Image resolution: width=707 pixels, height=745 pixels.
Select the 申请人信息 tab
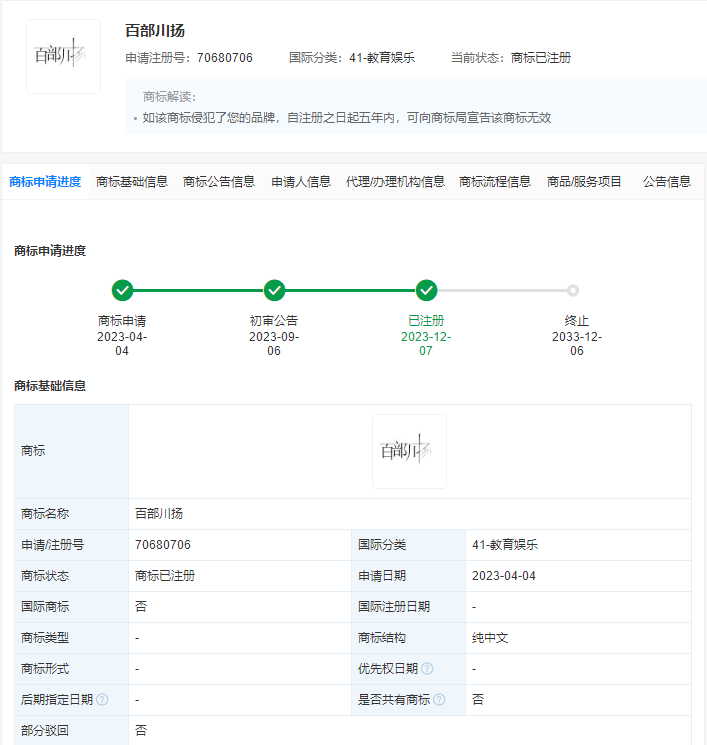(x=301, y=181)
